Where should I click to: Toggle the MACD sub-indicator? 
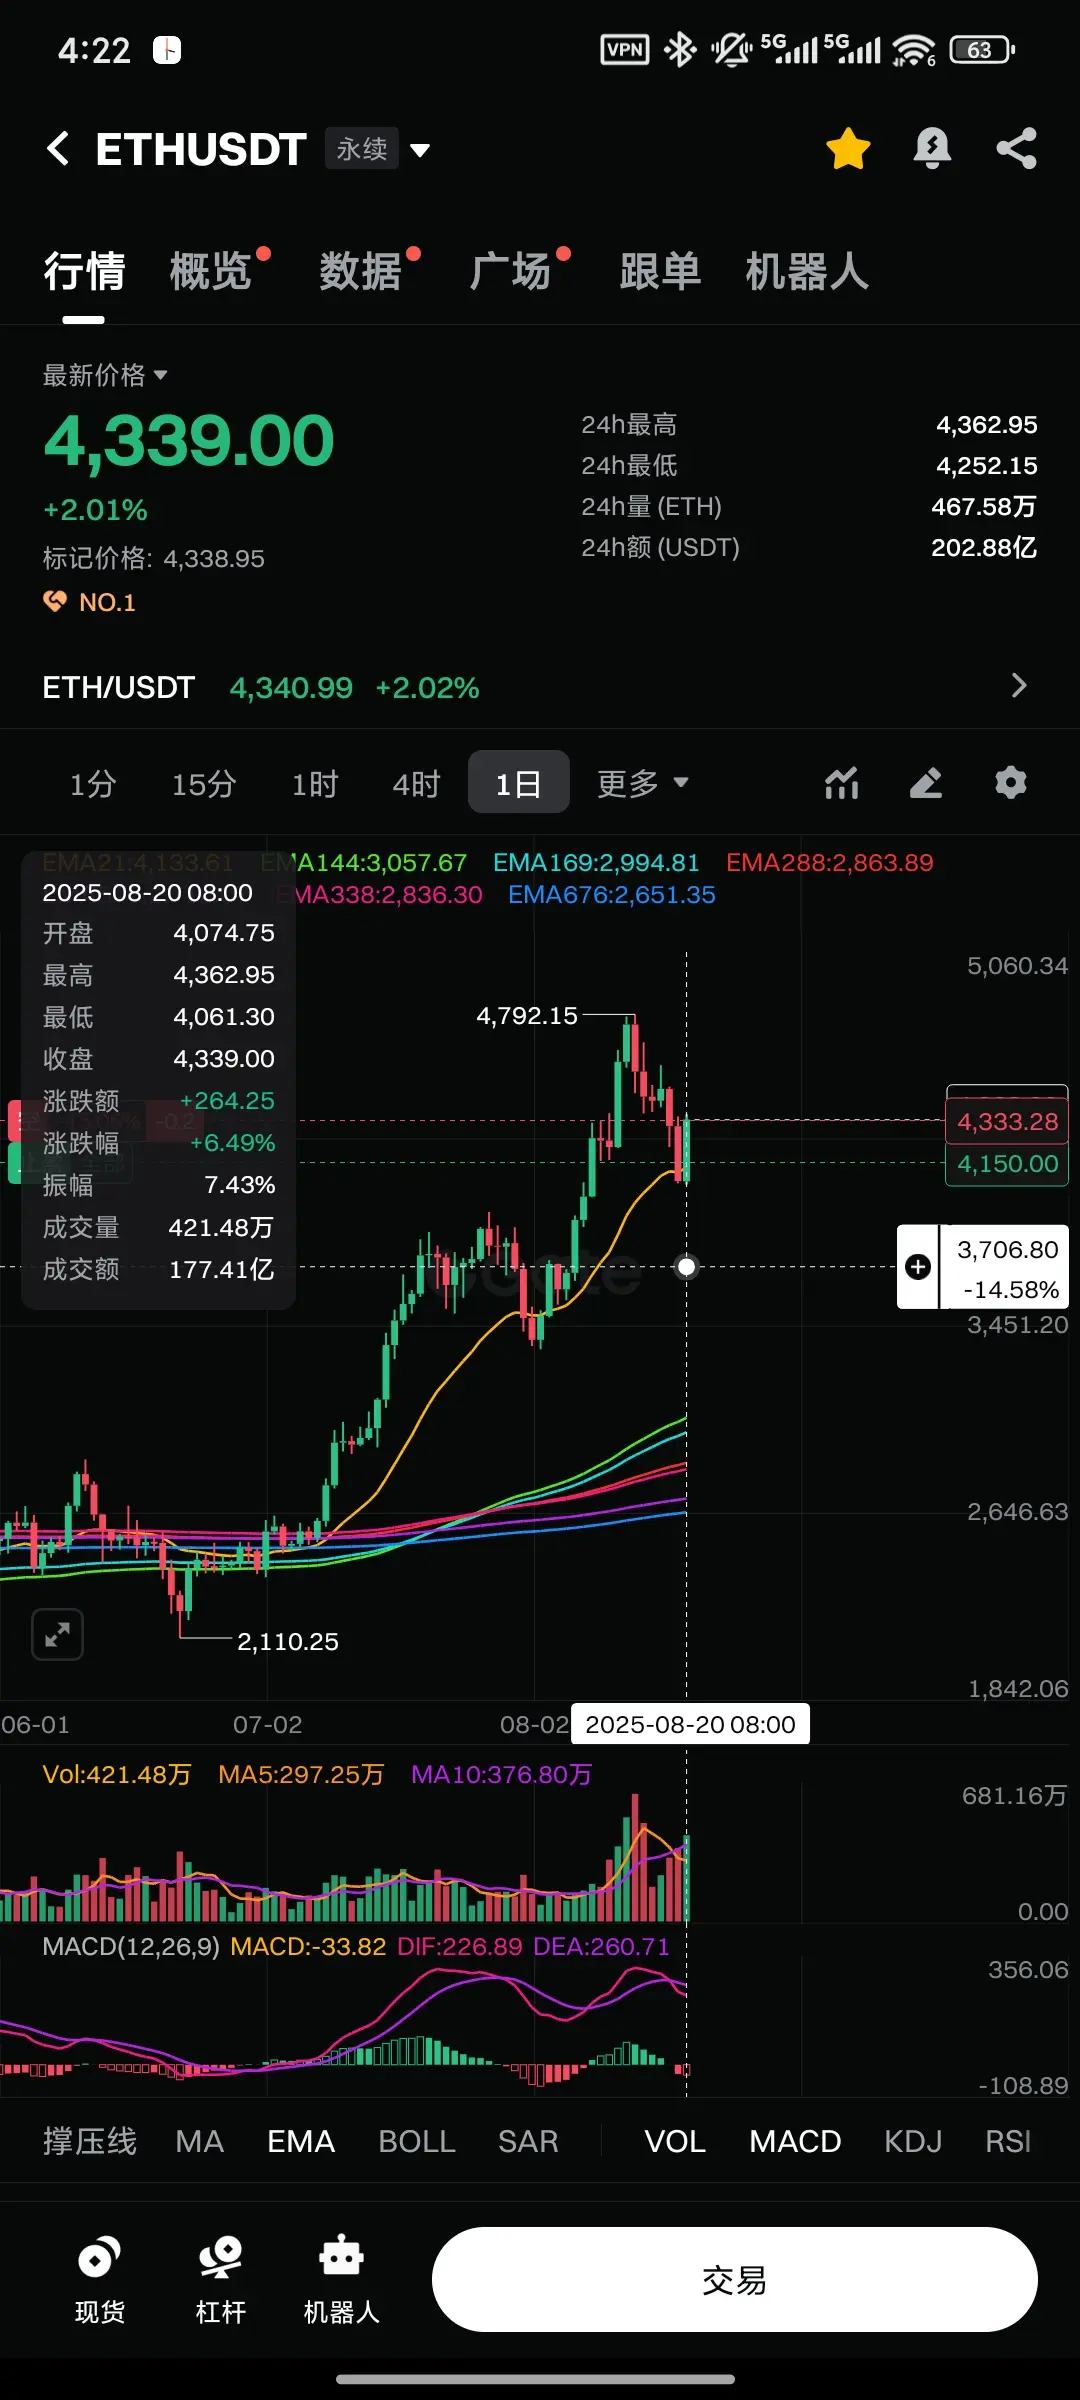(x=795, y=2141)
